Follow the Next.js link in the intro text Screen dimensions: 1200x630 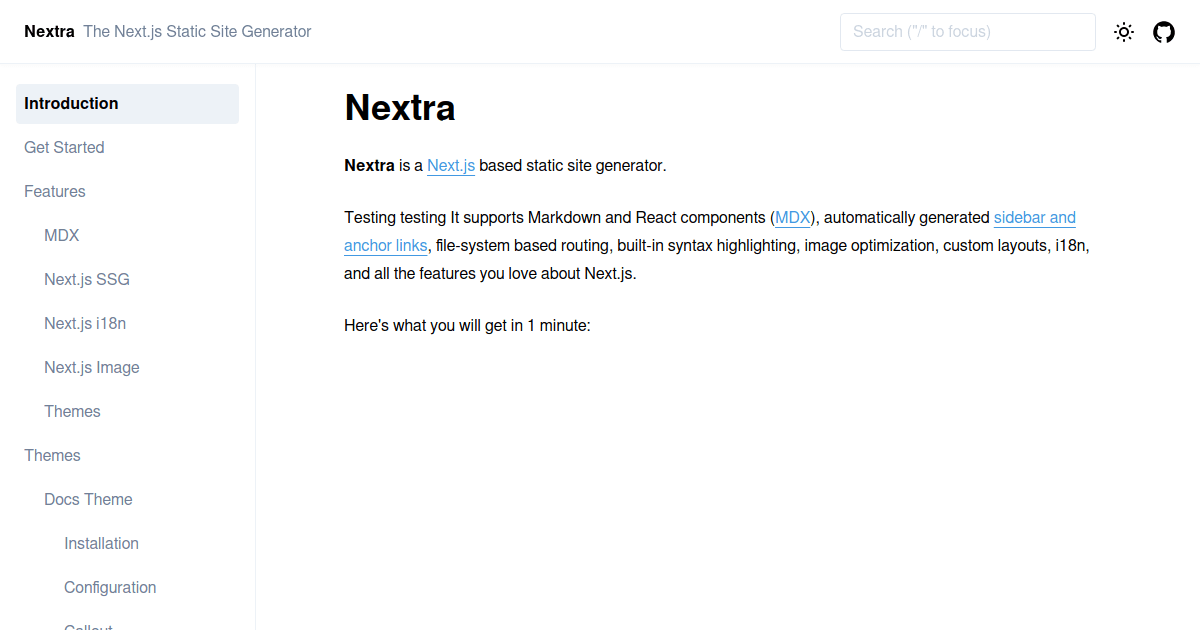450,165
